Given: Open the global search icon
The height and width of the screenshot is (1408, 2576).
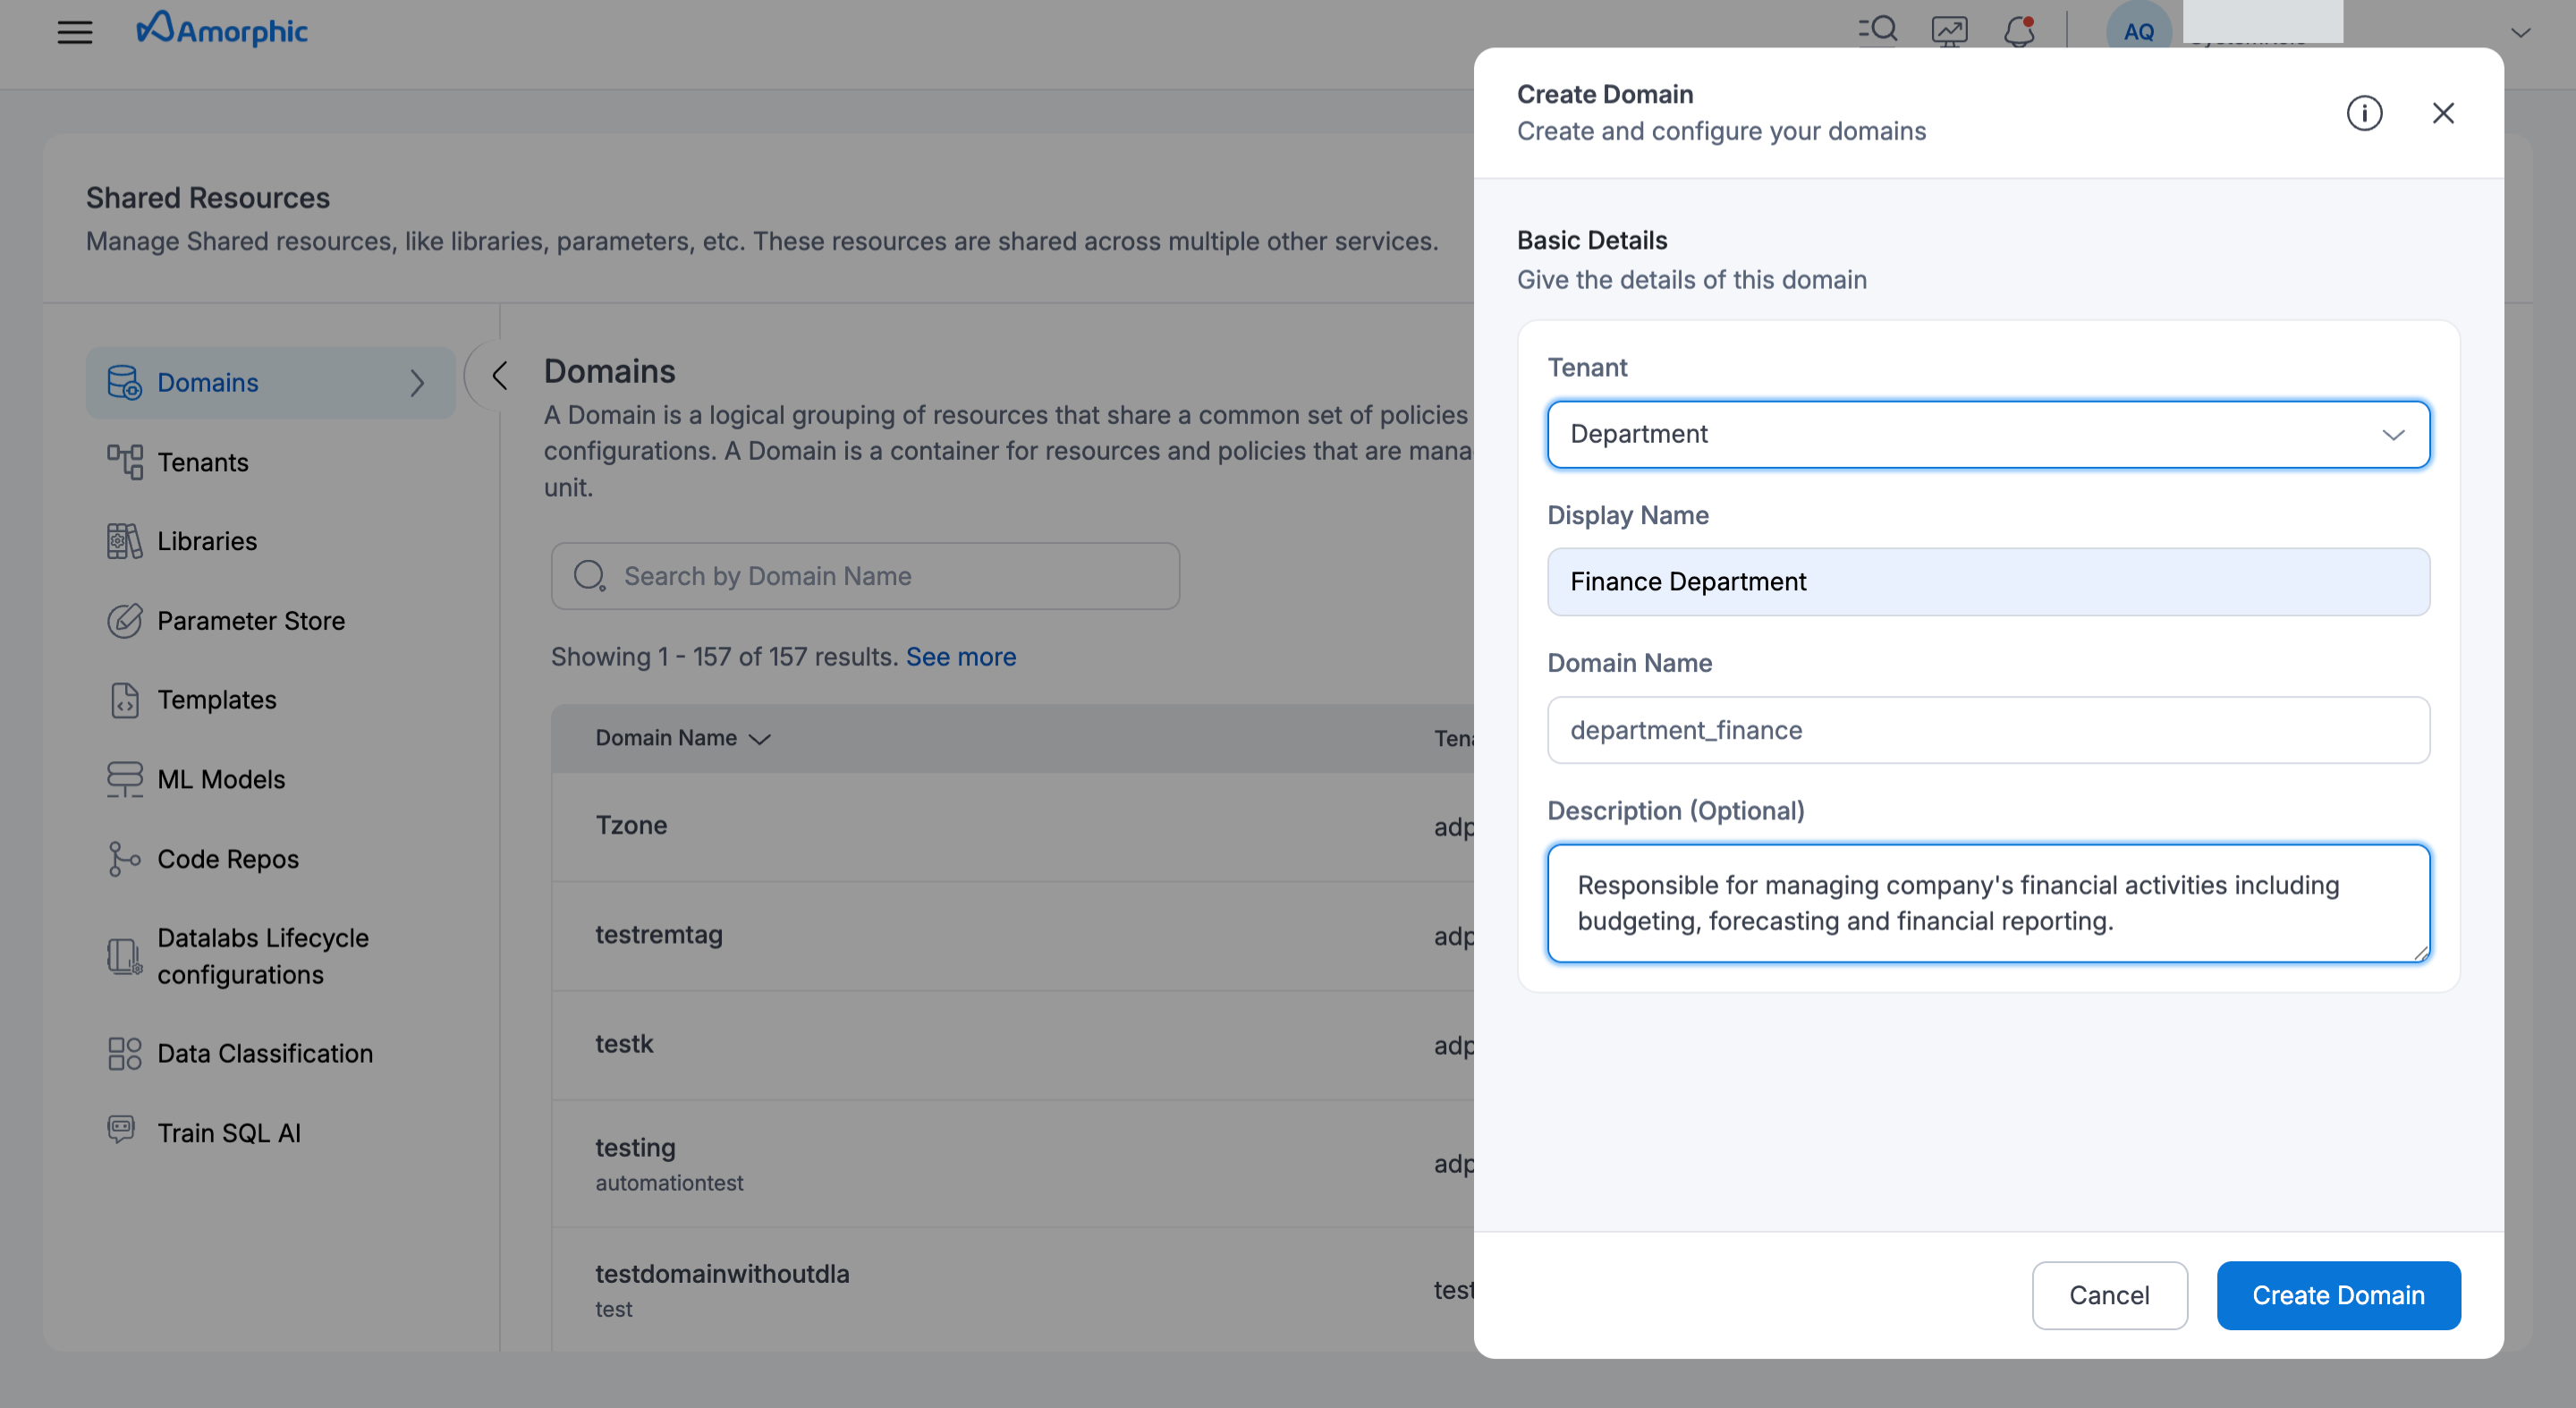Looking at the screenshot, I should (x=1878, y=30).
